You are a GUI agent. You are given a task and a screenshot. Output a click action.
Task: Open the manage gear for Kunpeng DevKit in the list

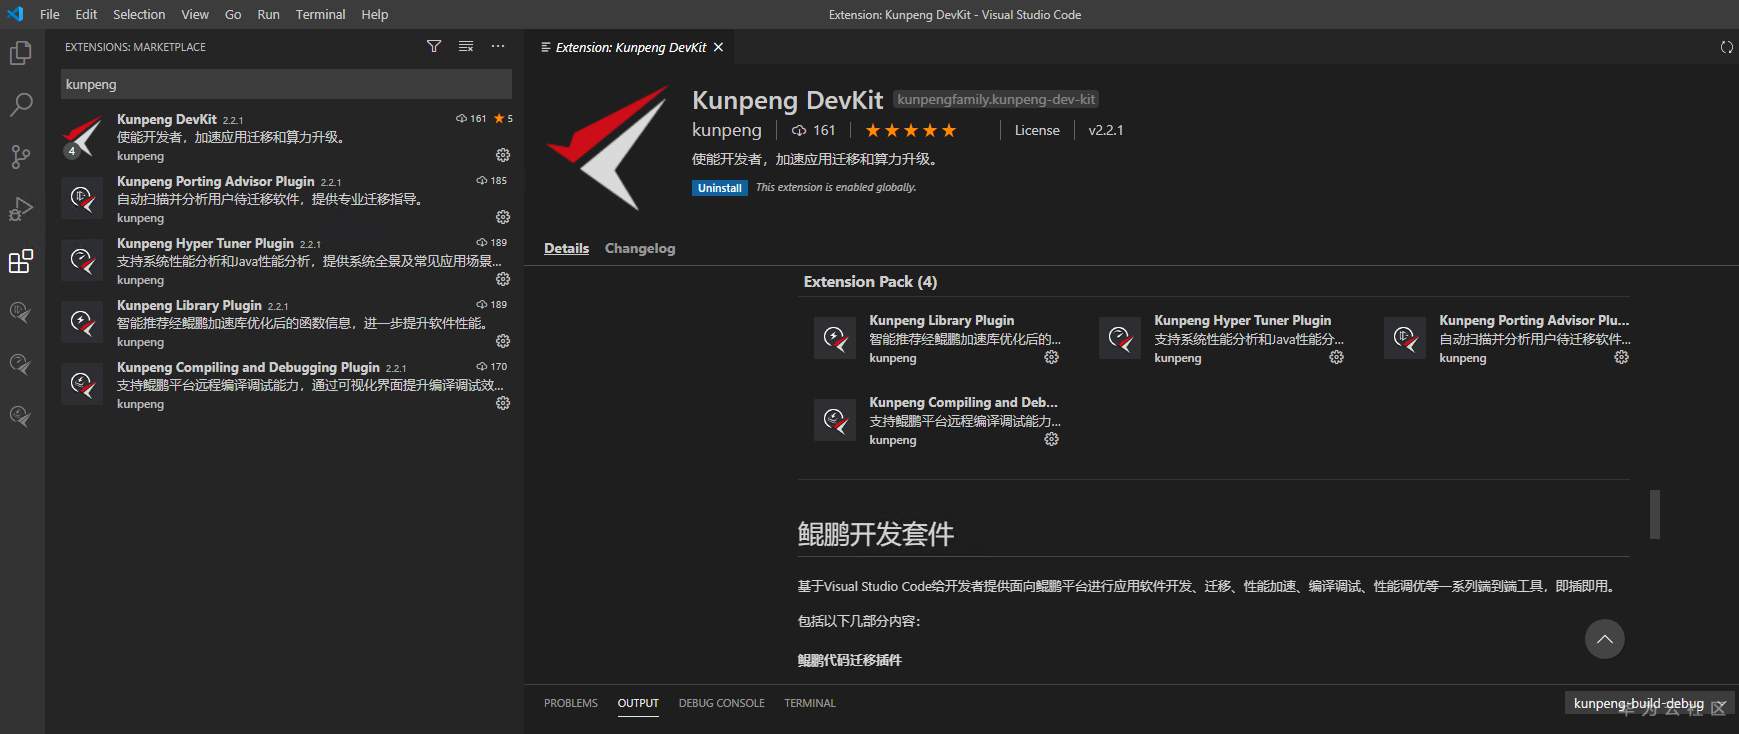[x=503, y=155]
